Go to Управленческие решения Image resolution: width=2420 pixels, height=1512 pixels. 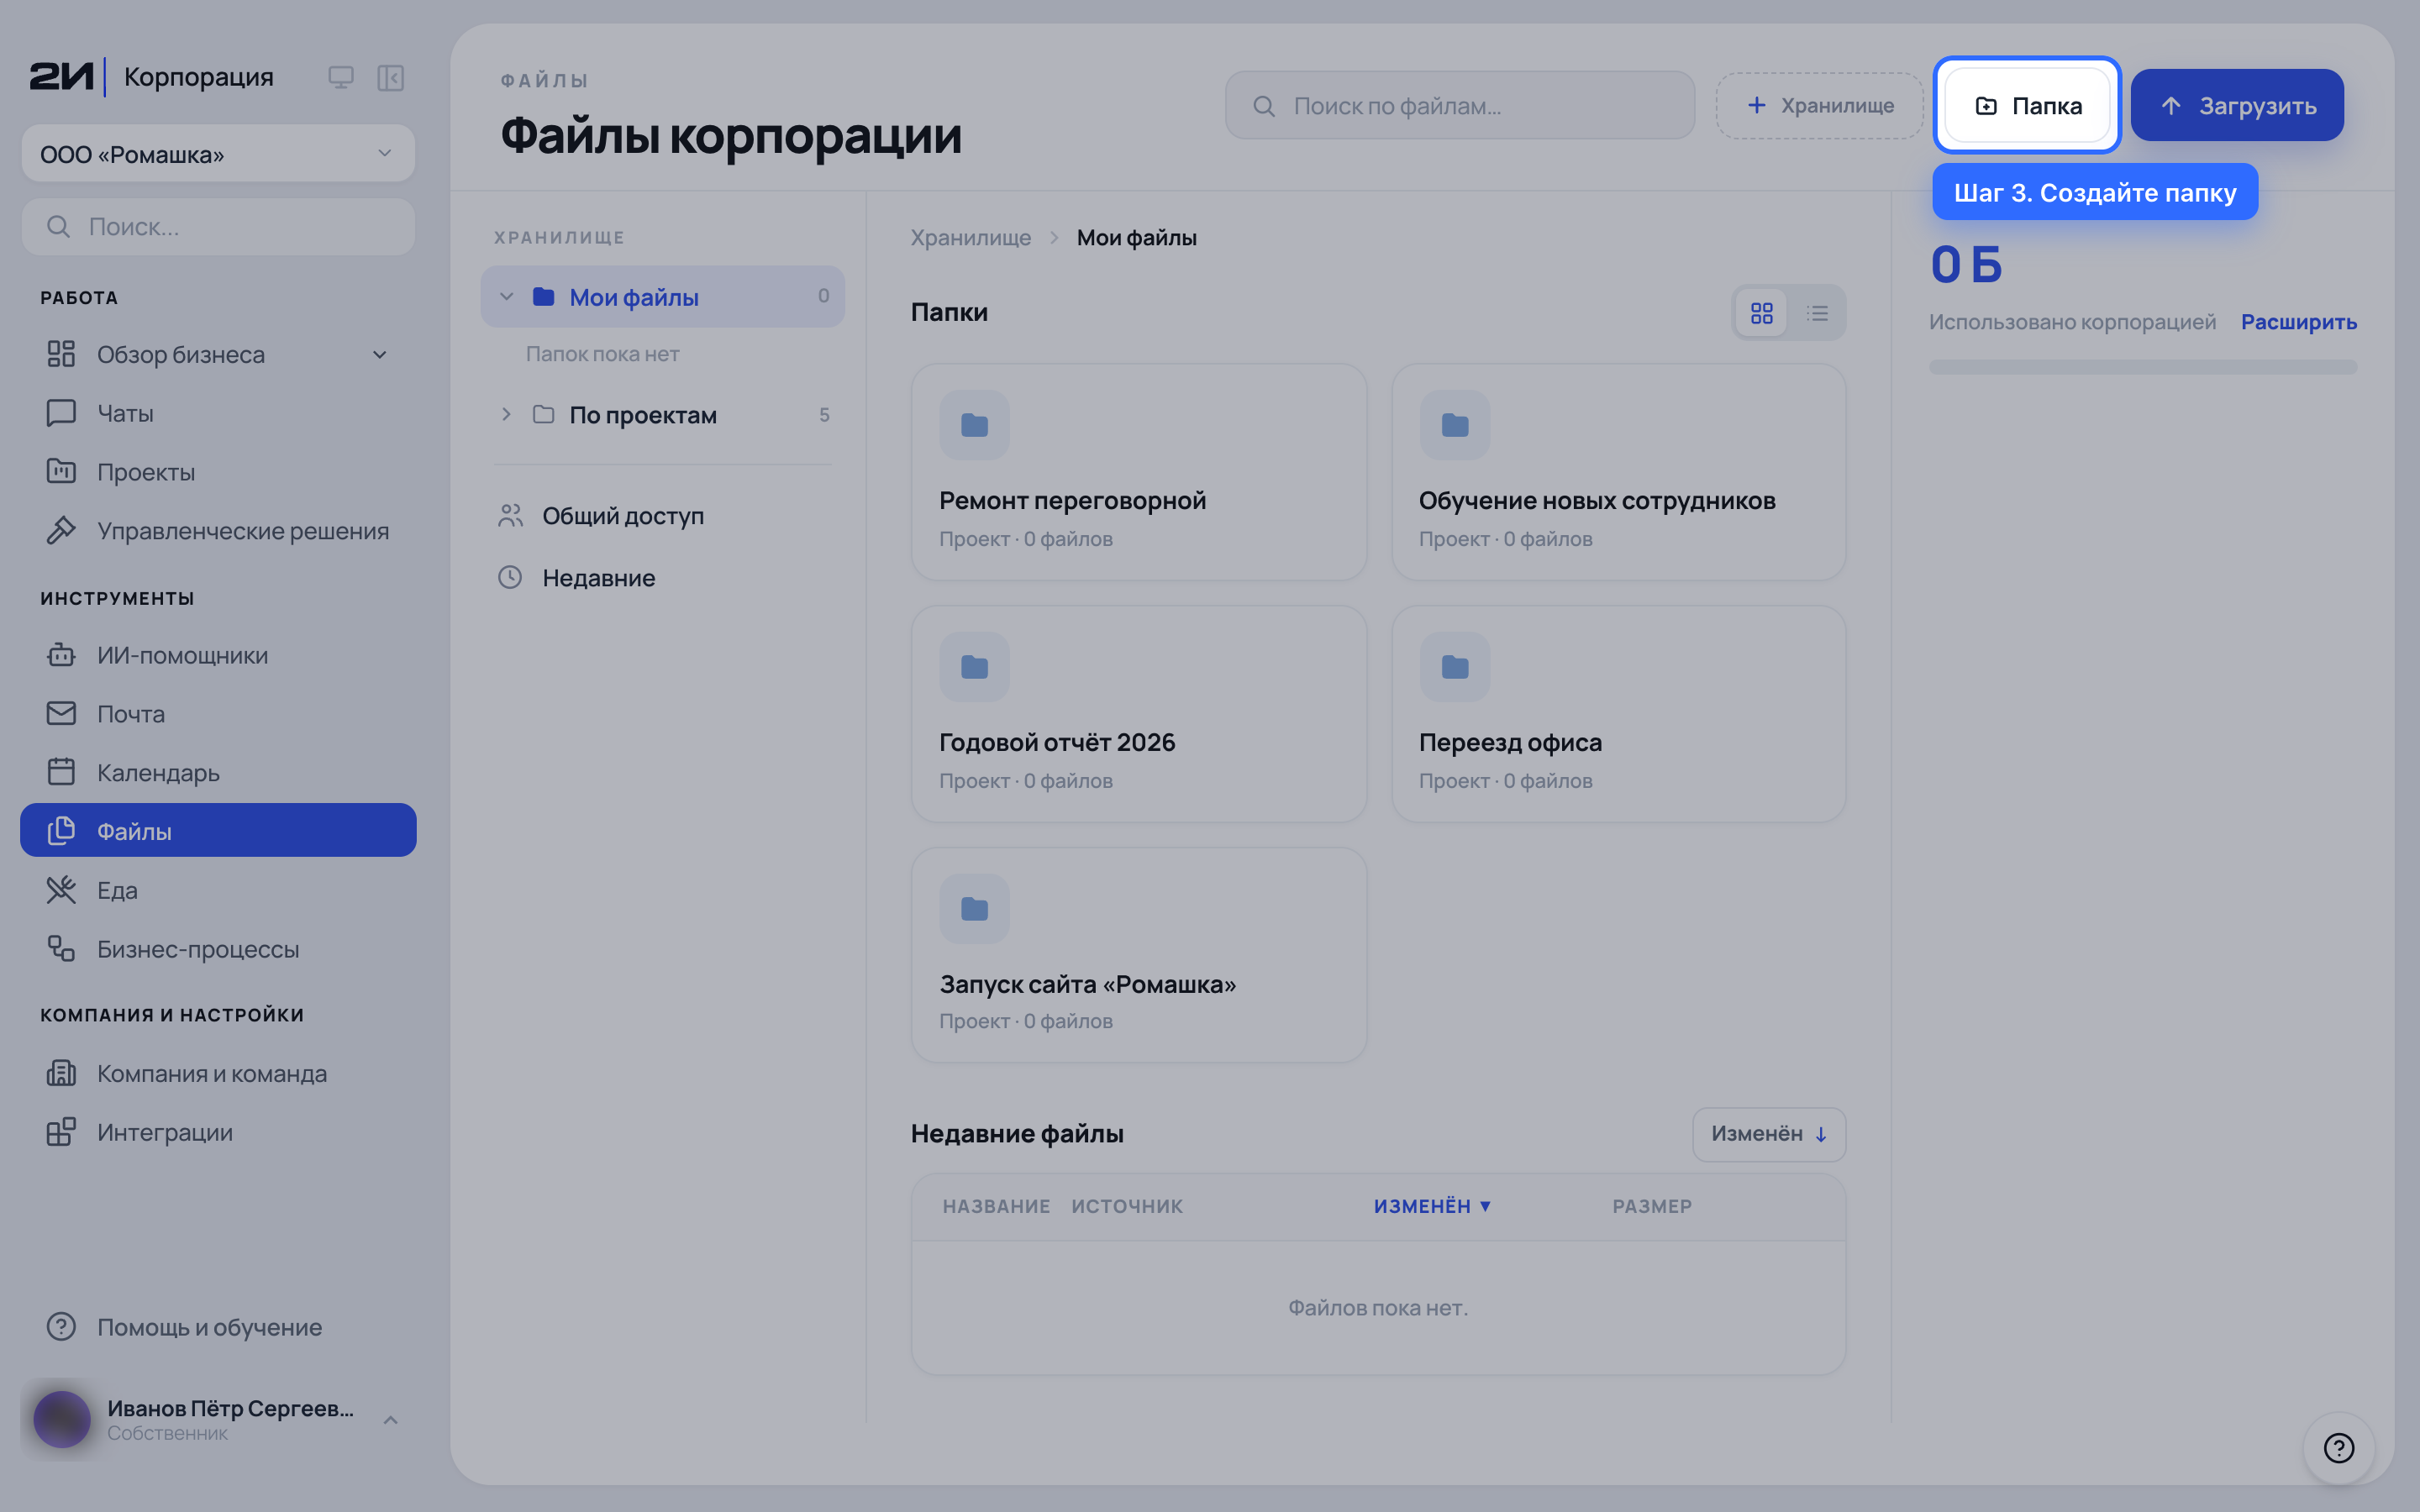[x=218, y=531]
